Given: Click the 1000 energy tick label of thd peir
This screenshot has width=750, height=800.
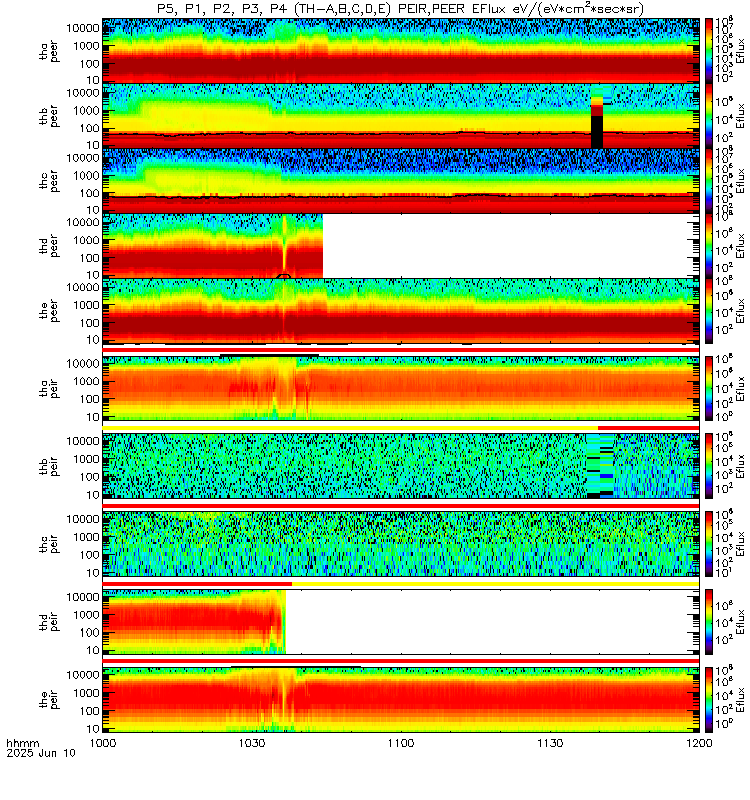Looking at the screenshot, I should (x=86, y=615).
